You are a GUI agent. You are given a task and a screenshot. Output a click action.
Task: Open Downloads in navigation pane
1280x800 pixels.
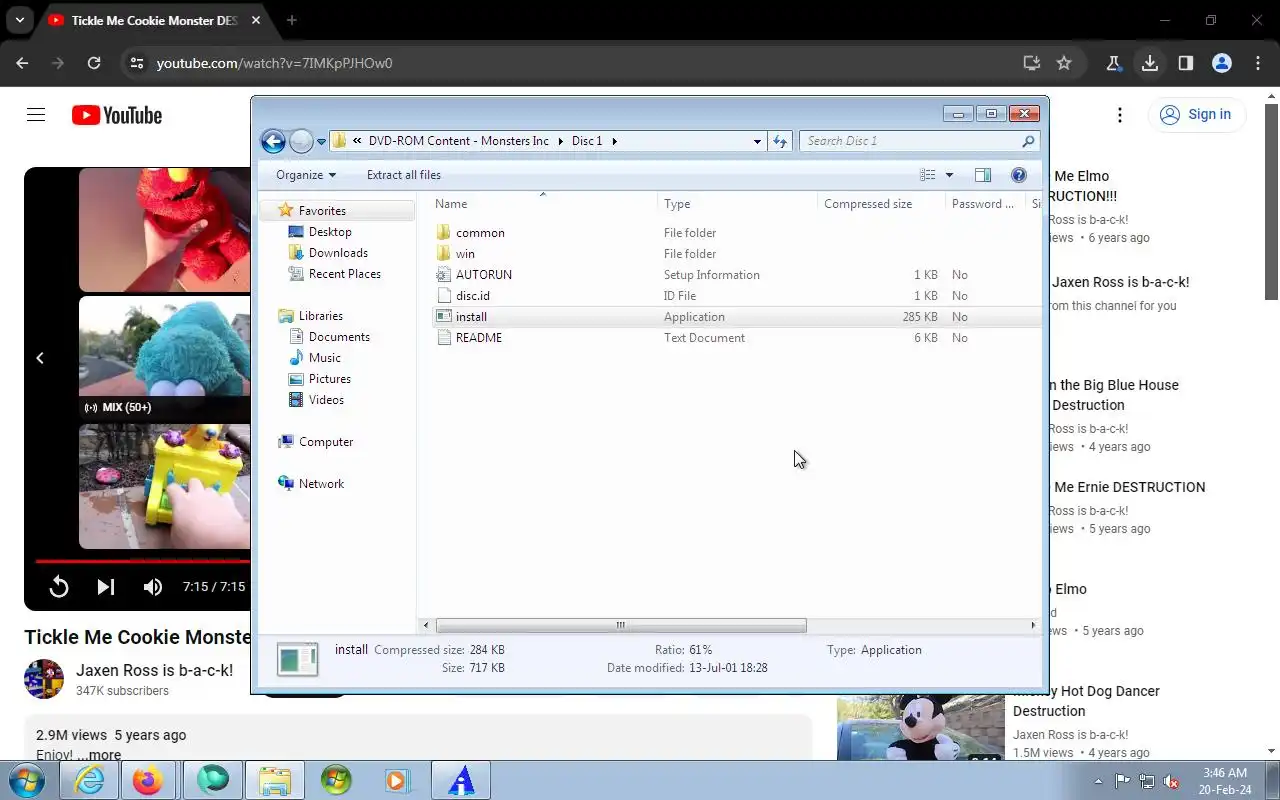click(338, 253)
